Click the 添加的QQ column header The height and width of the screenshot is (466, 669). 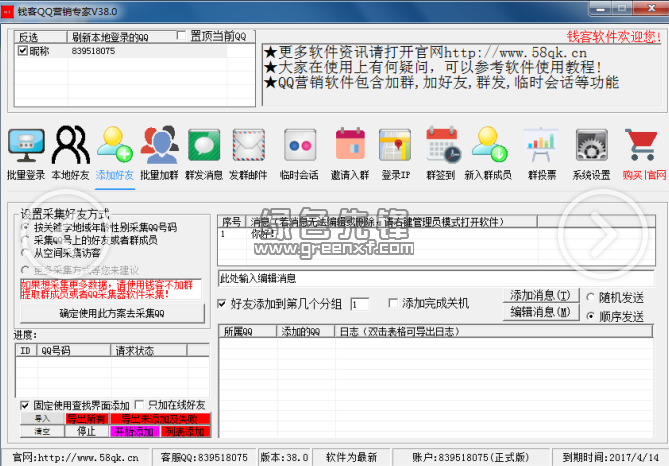[305, 331]
